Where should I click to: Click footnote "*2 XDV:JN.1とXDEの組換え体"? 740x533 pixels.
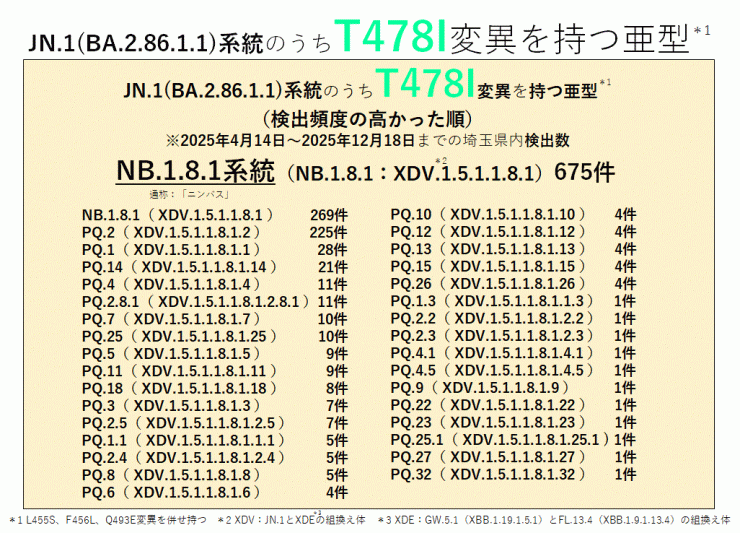click(291, 520)
